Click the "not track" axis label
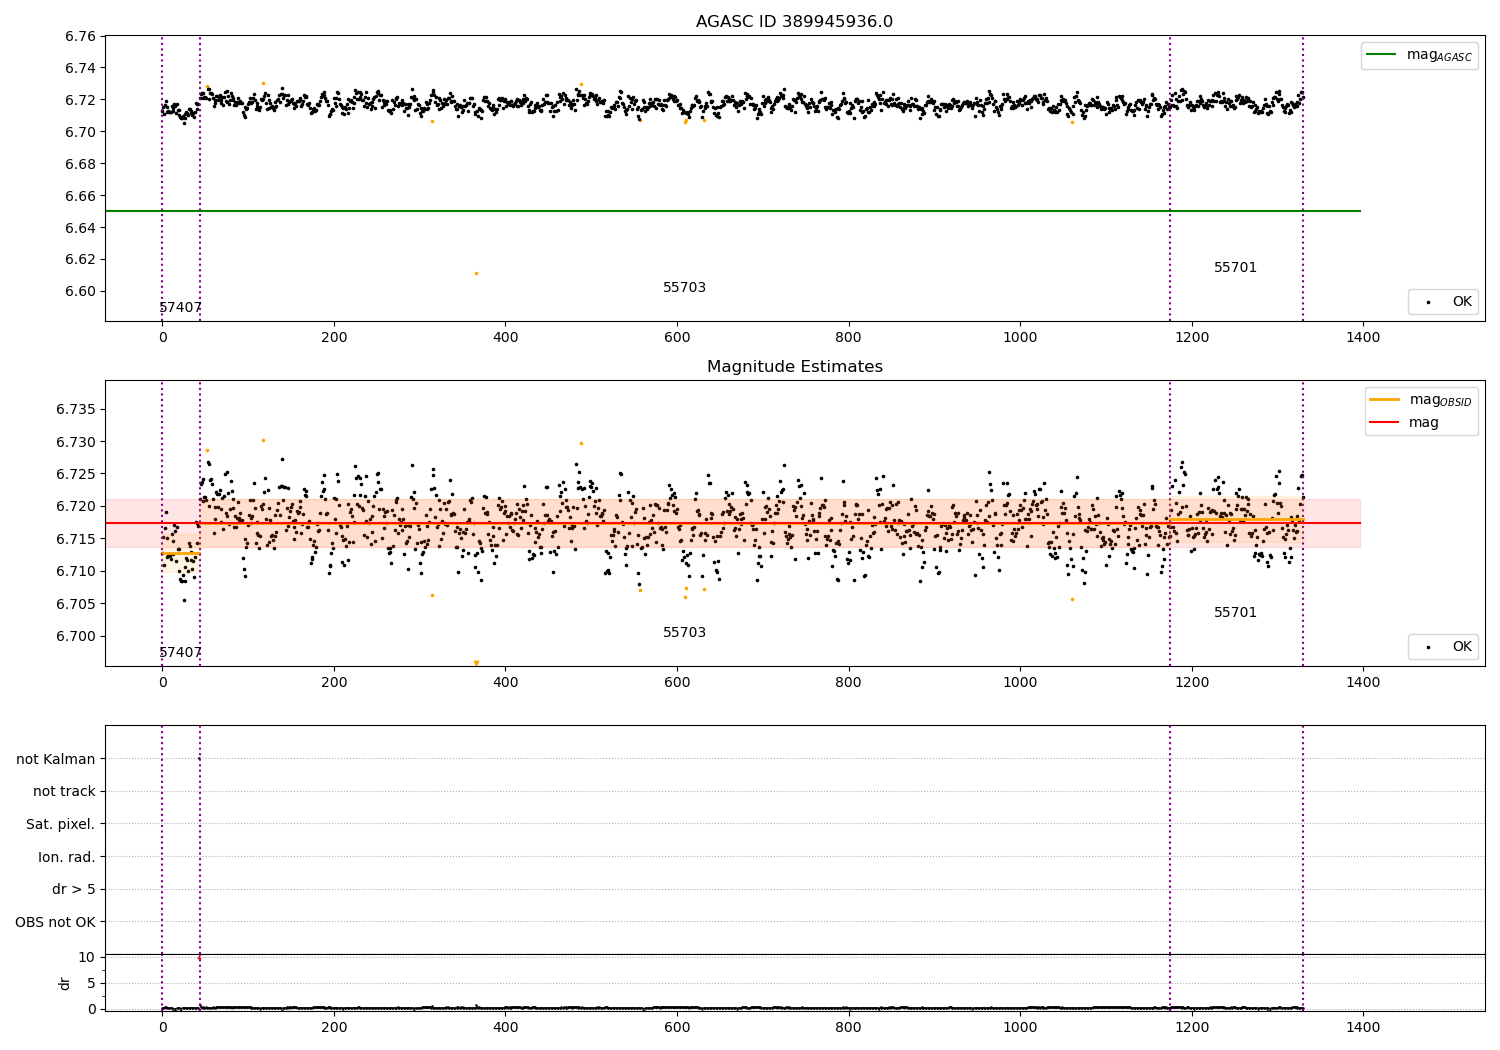 pos(64,792)
